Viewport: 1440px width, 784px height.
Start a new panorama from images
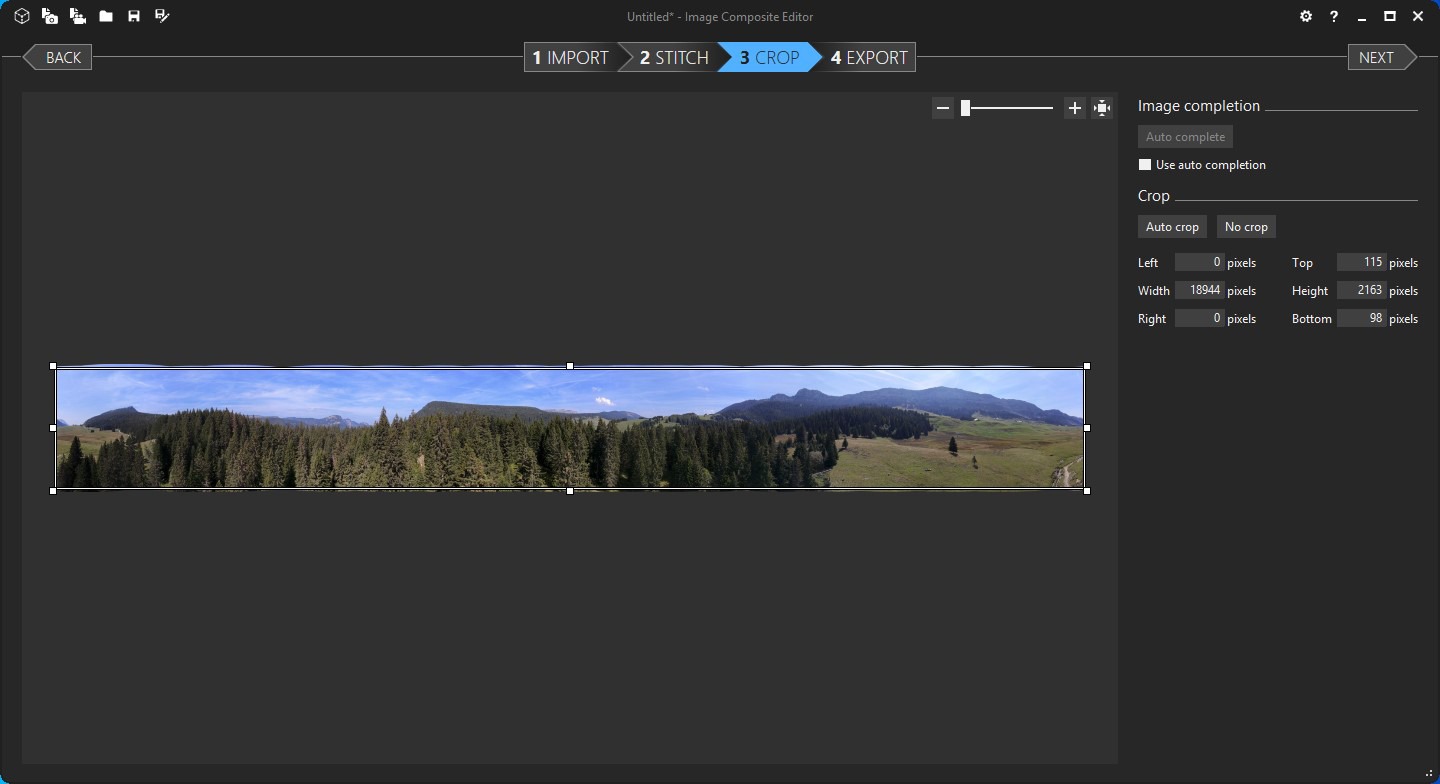pyautogui.click(x=49, y=17)
